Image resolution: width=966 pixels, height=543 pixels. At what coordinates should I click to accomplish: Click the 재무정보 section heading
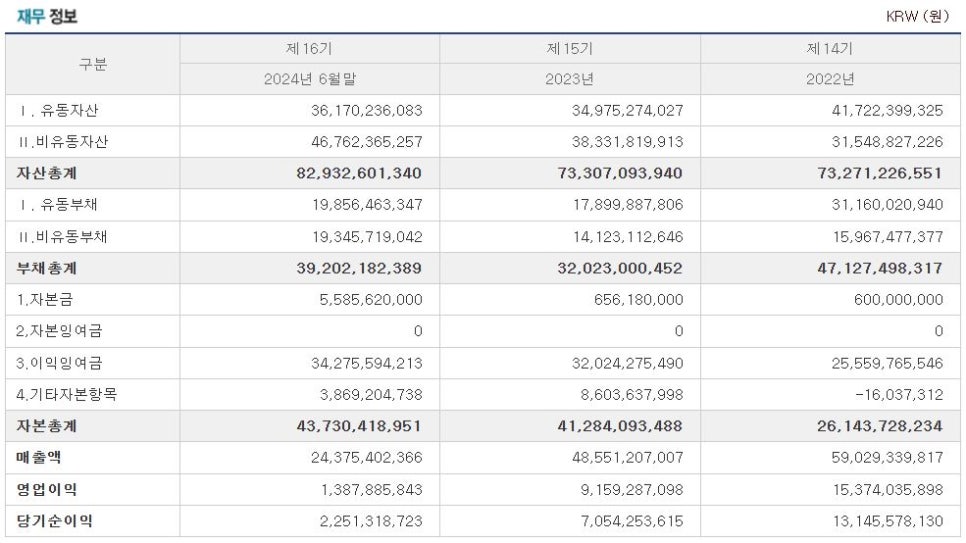[x=47, y=17]
